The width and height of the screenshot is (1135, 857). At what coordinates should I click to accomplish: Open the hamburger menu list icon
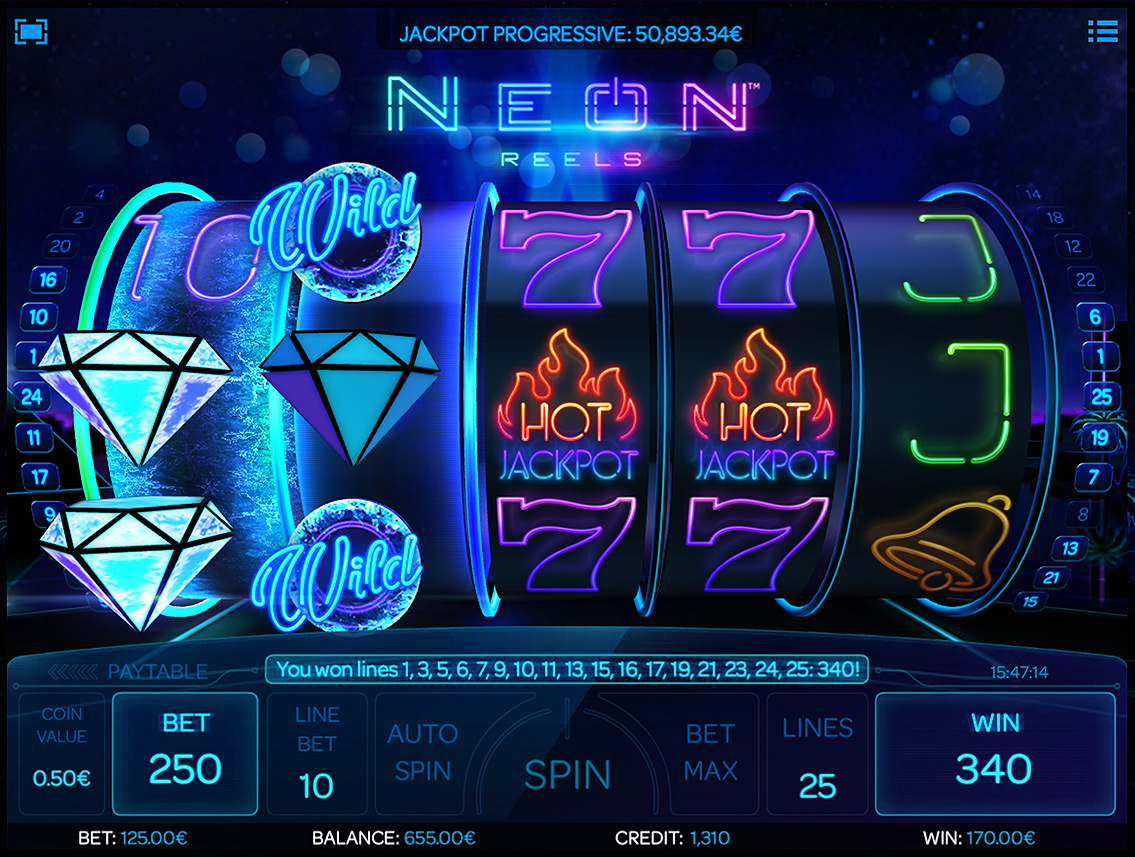(1102, 31)
